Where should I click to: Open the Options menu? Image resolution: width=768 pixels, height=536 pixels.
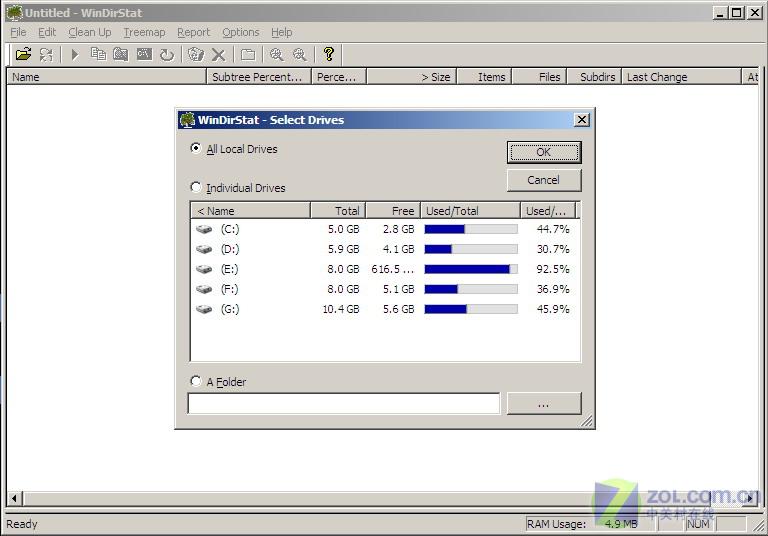240,32
